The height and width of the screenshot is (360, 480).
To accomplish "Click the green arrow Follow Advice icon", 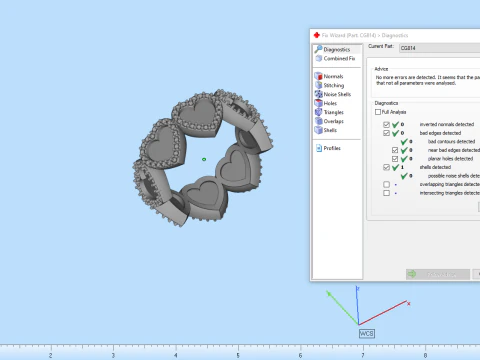I will [412, 274].
